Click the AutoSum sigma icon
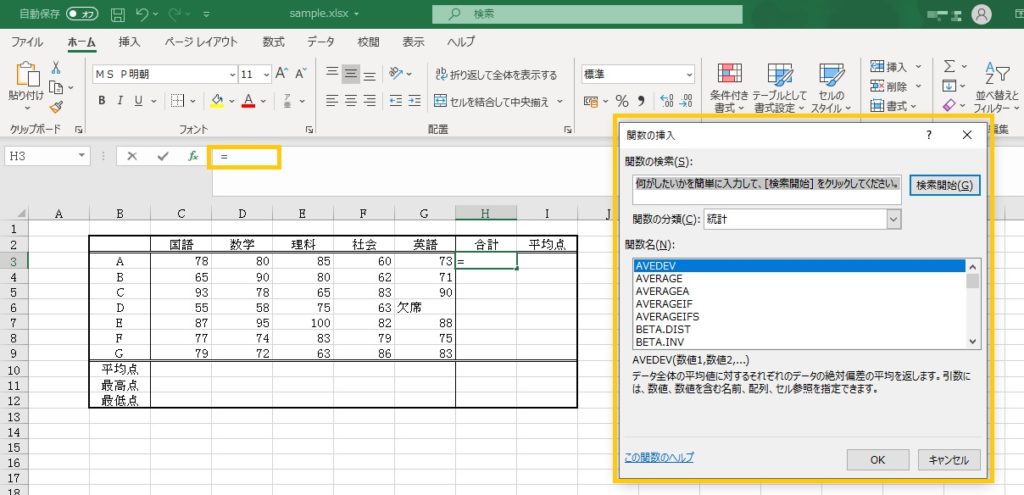Viewport: 1024px width, 495px height. coord(949,66)
